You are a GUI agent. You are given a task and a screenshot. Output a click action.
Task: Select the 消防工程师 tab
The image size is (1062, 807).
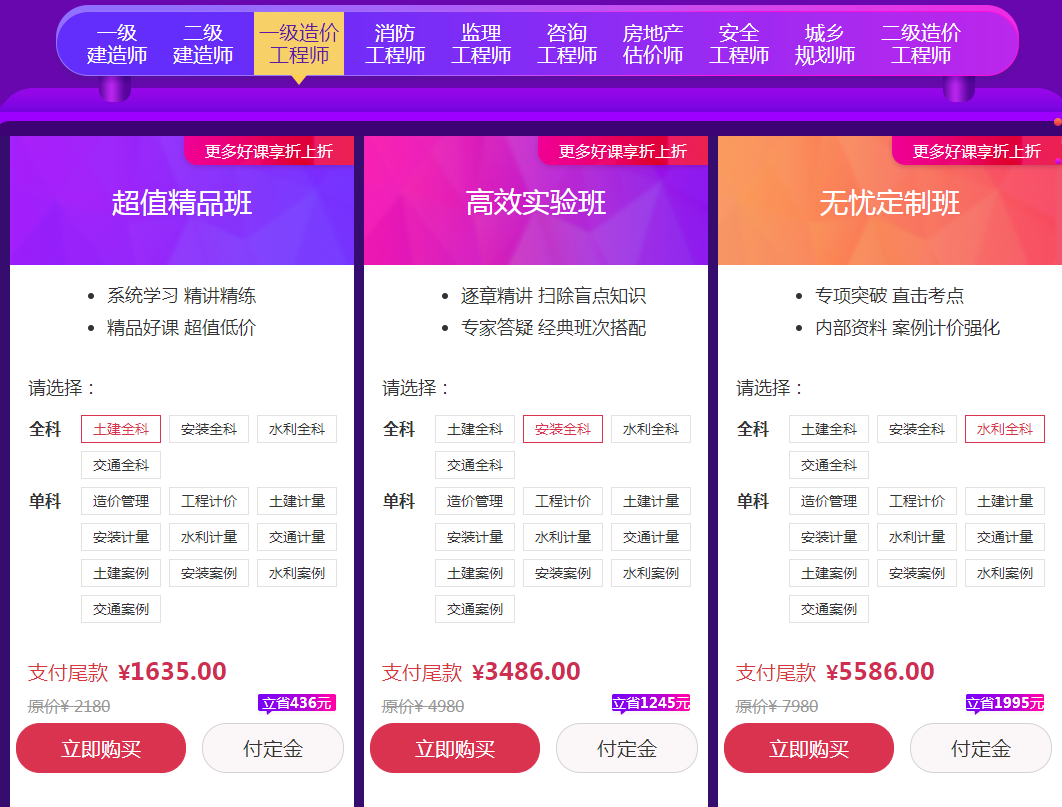coord(395,44)
